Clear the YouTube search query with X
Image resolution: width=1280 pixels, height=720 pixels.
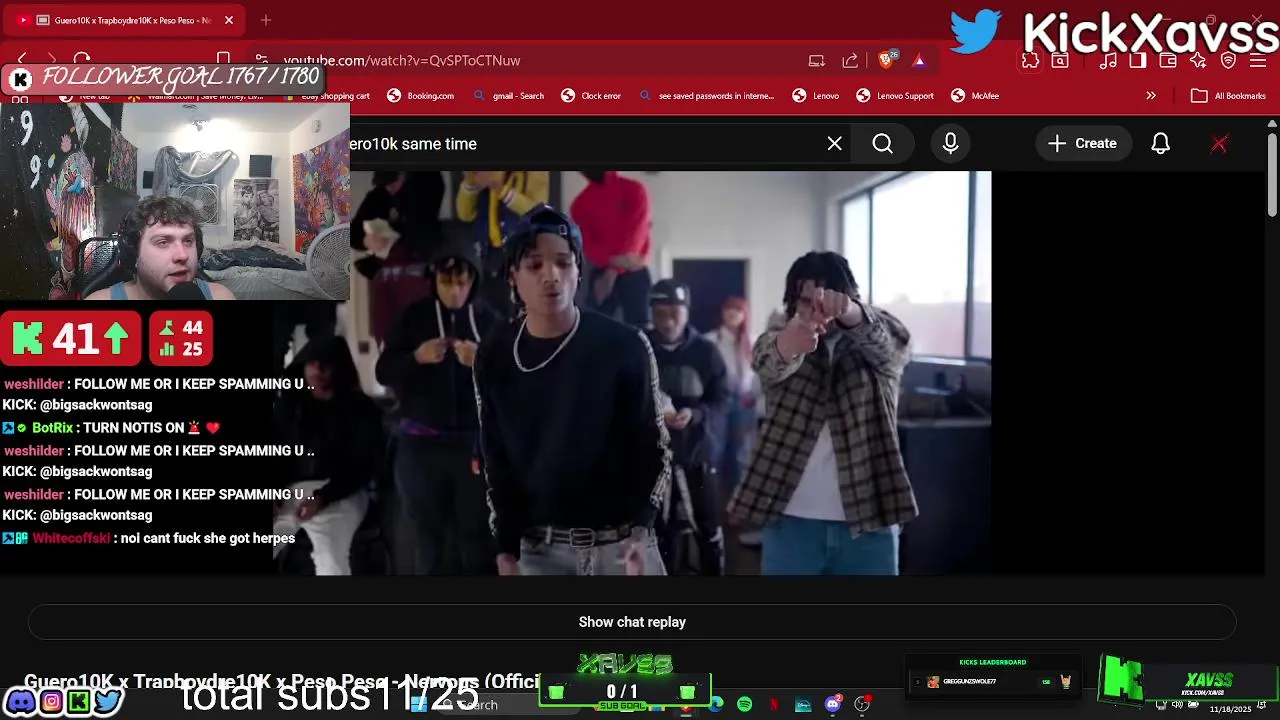(x=835, y=144)
